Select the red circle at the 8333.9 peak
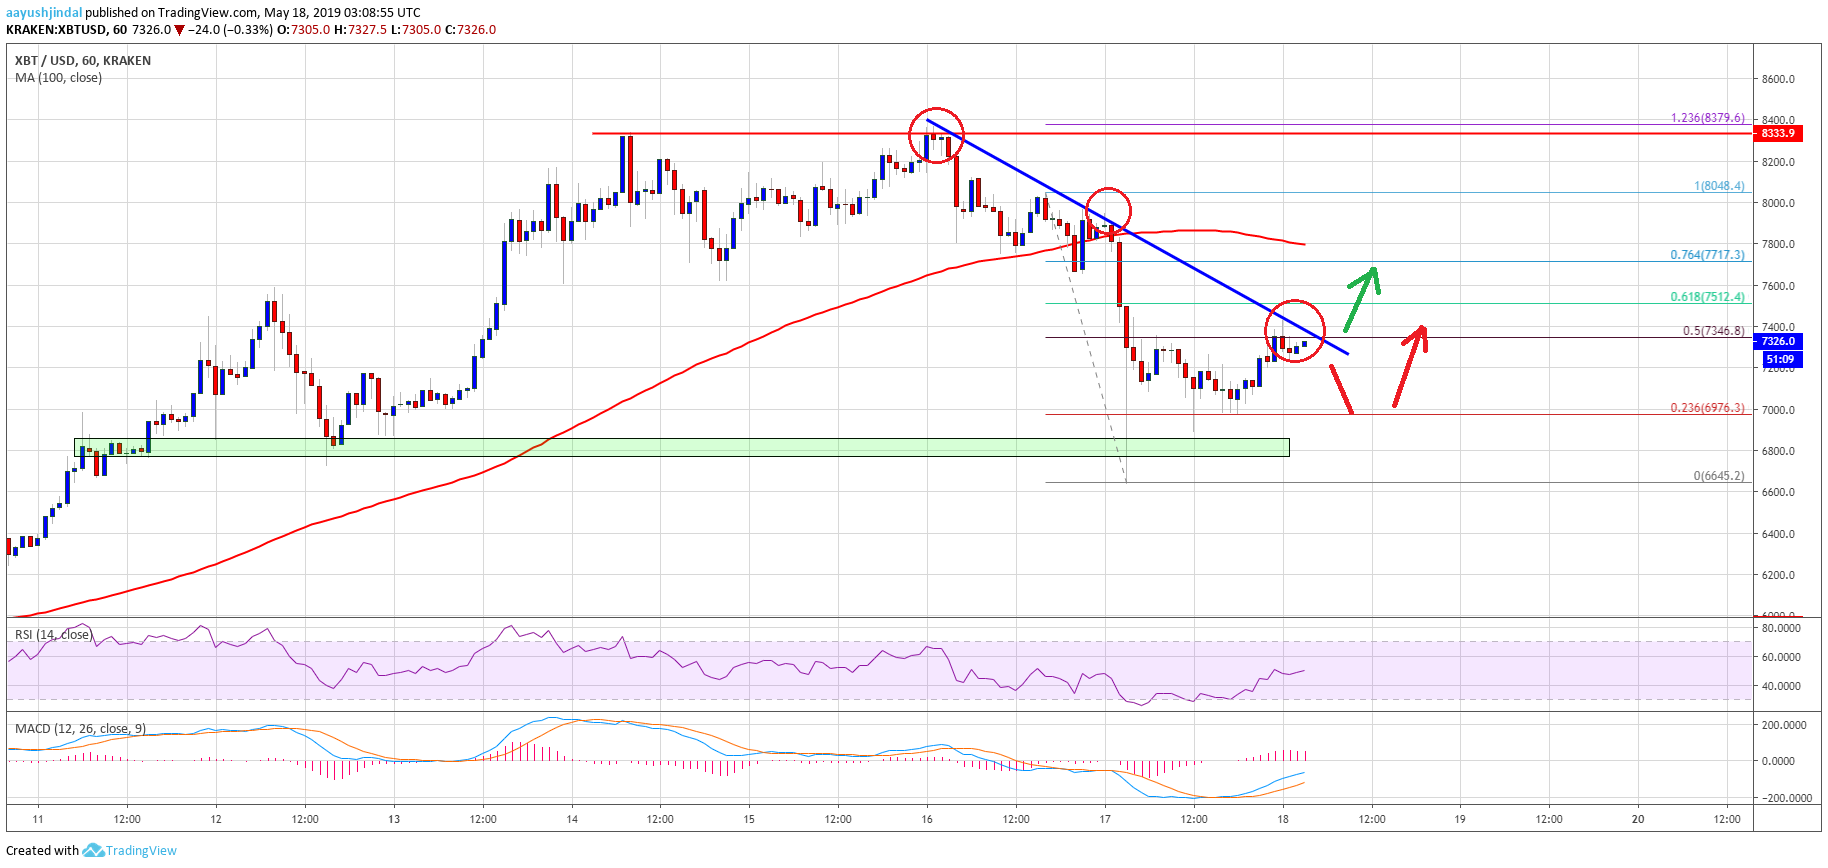The width and height of the screenshot is (1828, 868). (936, 134)
